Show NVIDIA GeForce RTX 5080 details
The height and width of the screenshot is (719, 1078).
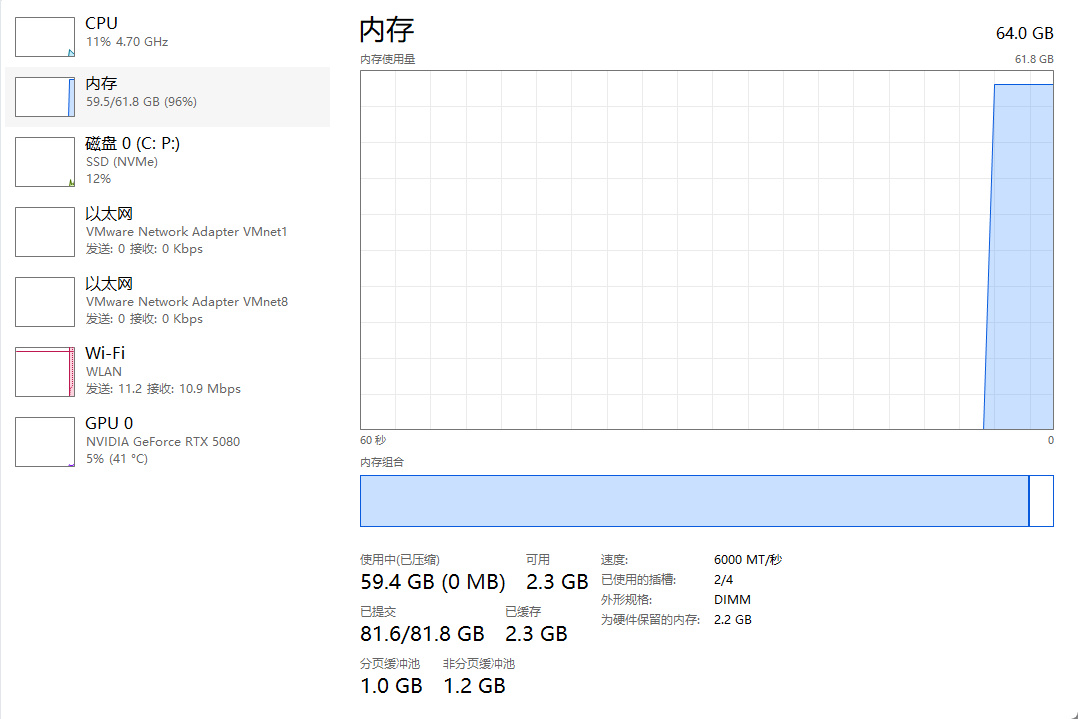pyautogui.click(x=163, y=441)
